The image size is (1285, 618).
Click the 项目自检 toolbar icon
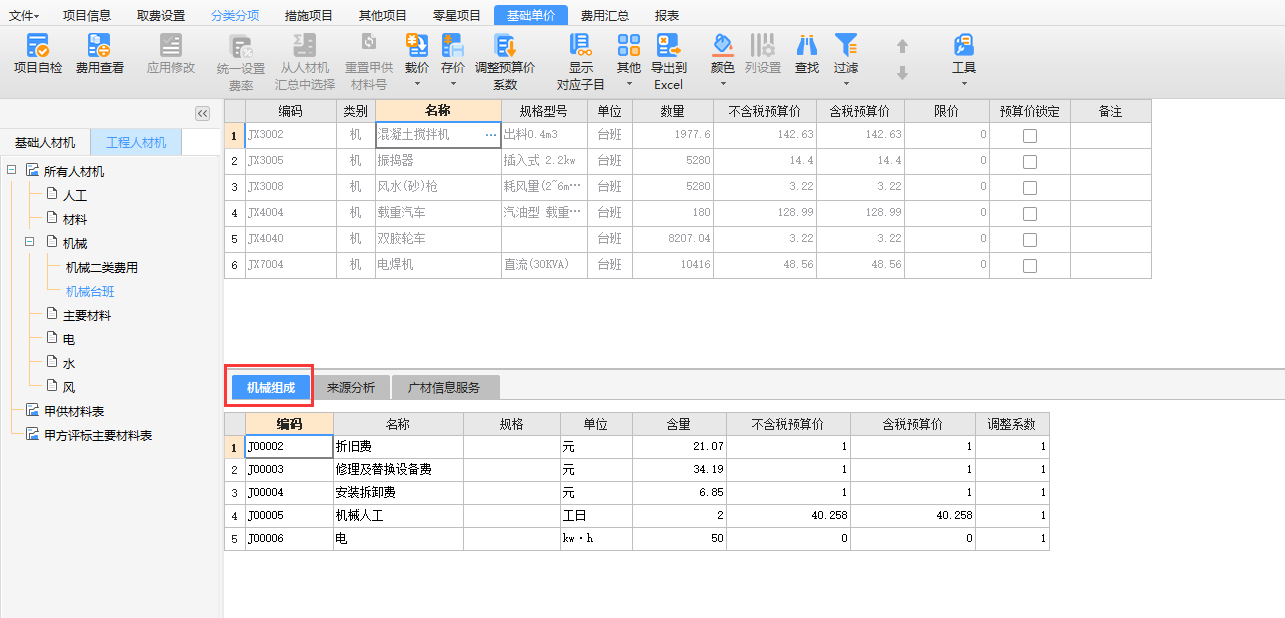click(37, 46)
